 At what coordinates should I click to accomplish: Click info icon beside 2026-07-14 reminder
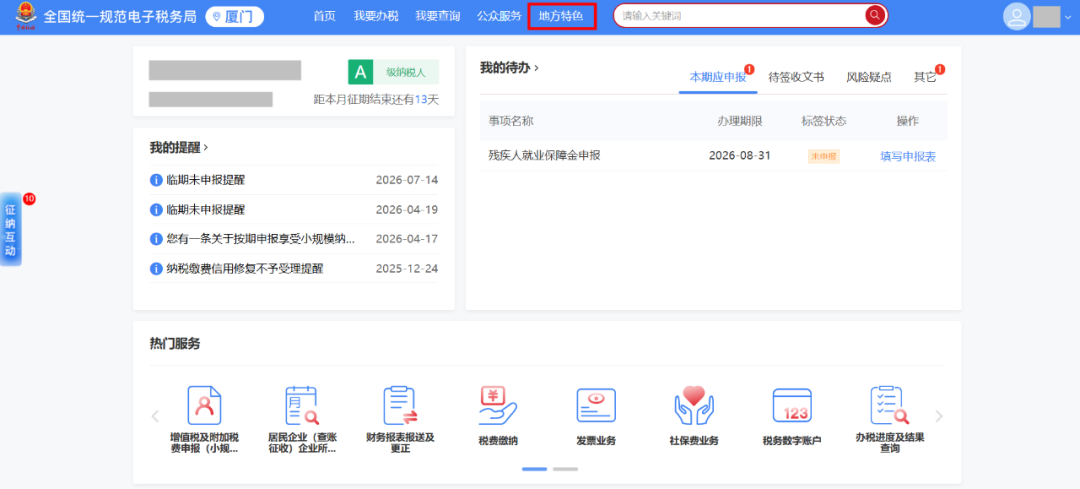click(x=156, y=180)
